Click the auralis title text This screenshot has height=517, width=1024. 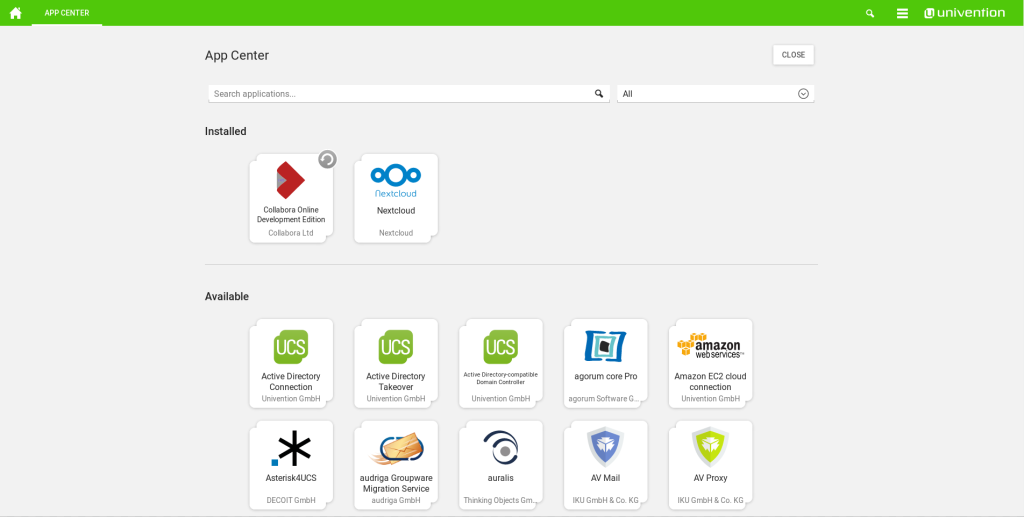coord(501,478)
